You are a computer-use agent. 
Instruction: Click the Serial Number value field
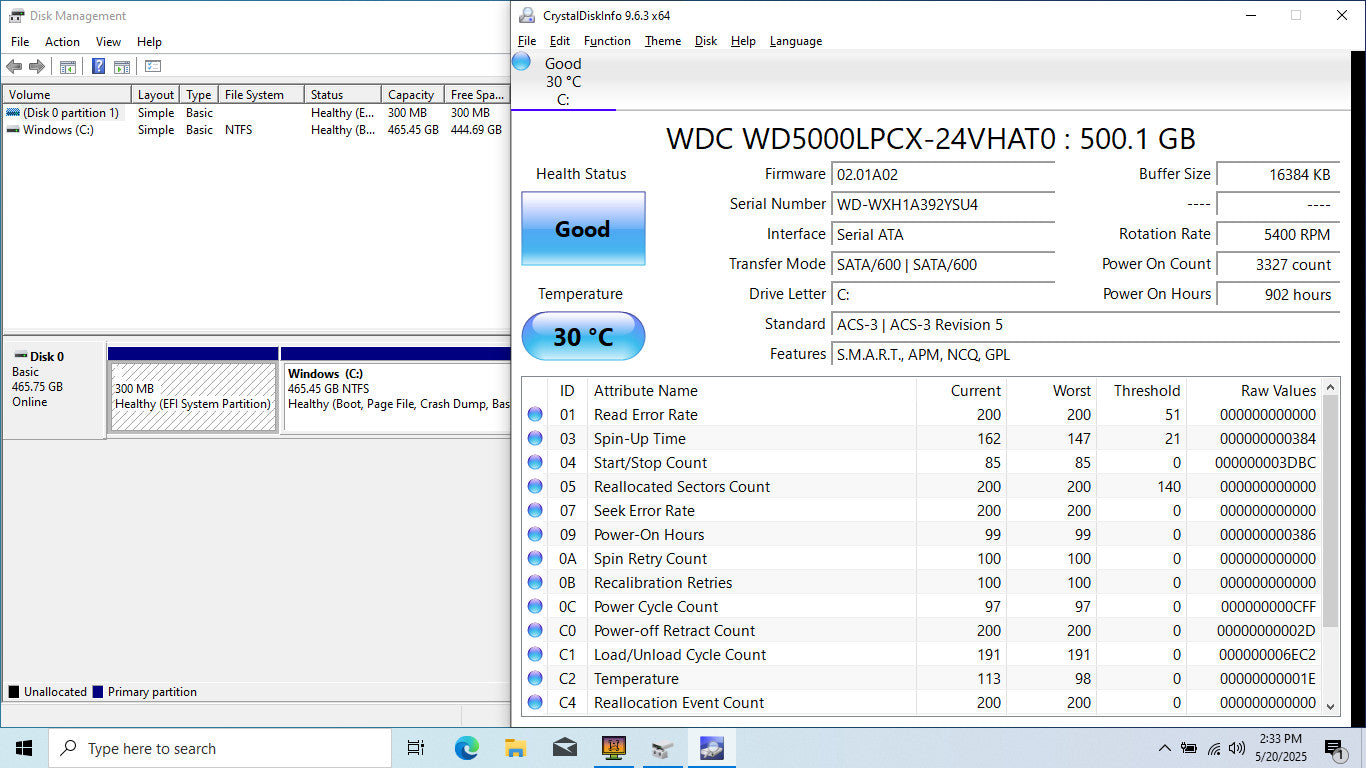tap(943, 204)
